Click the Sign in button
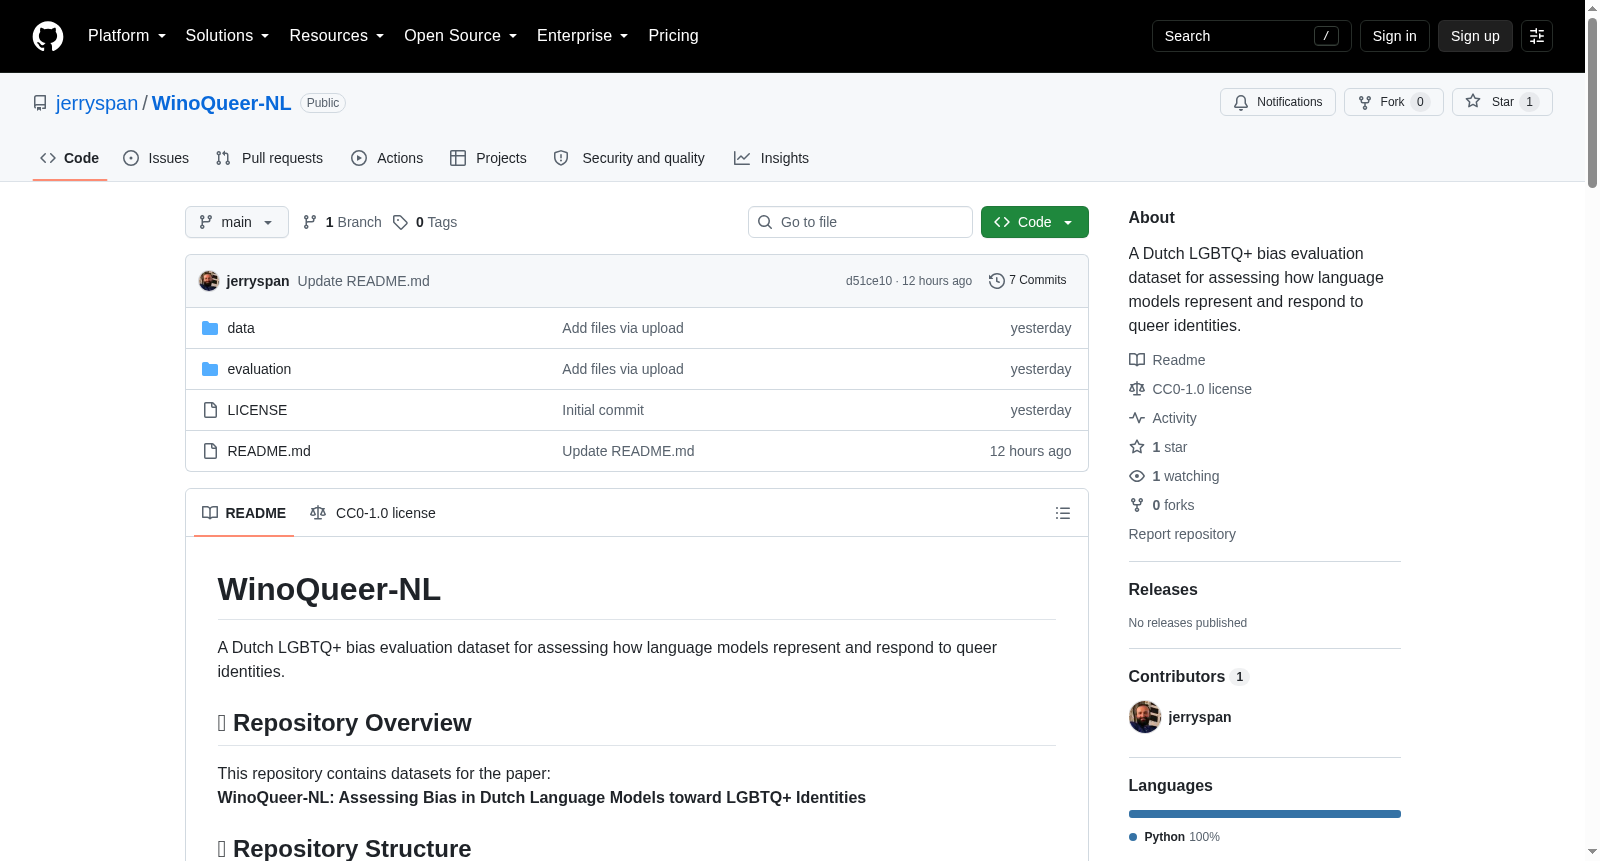This screenshot has height=861, width=1600. point(1395,36)
